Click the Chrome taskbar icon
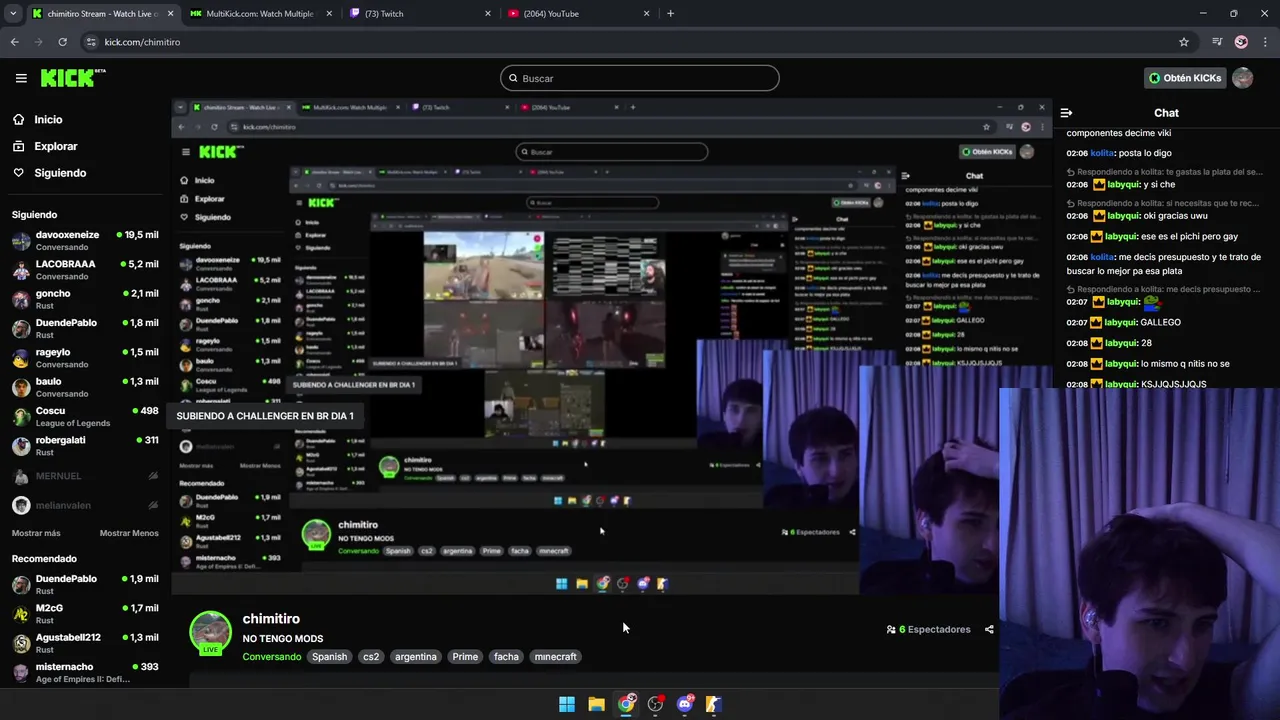1280x720 pixels. (x=626, y=704)
